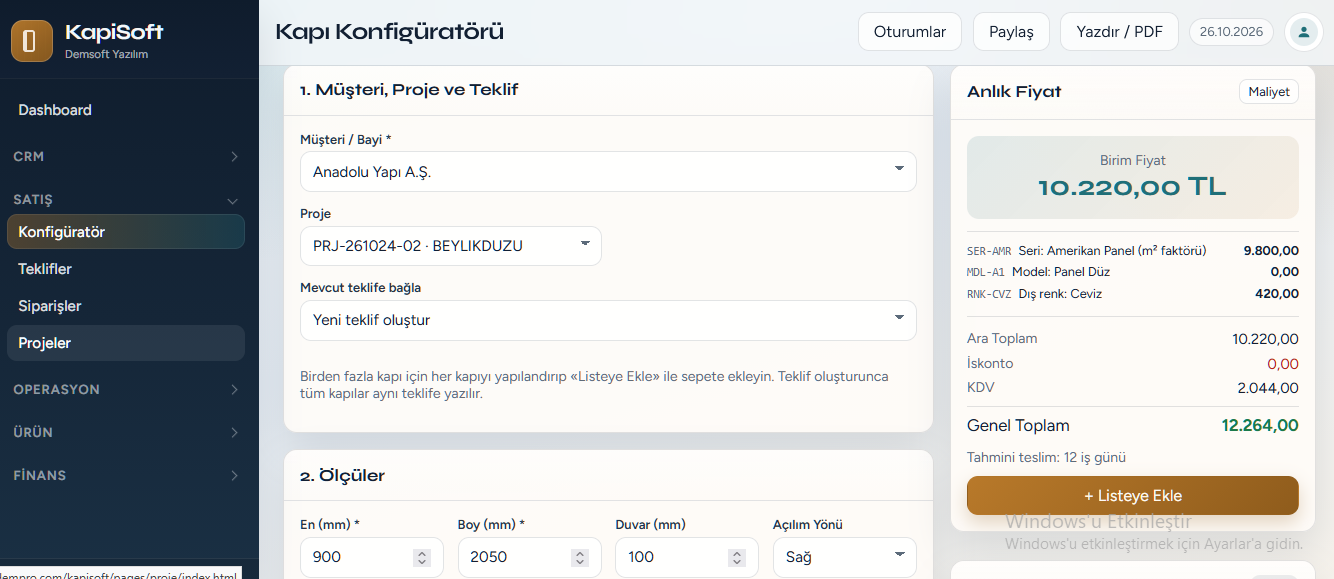1334x579 pixels.
Task: Open the Mevcut teklife bağla dropdown
Action: (x=608, y=320)
